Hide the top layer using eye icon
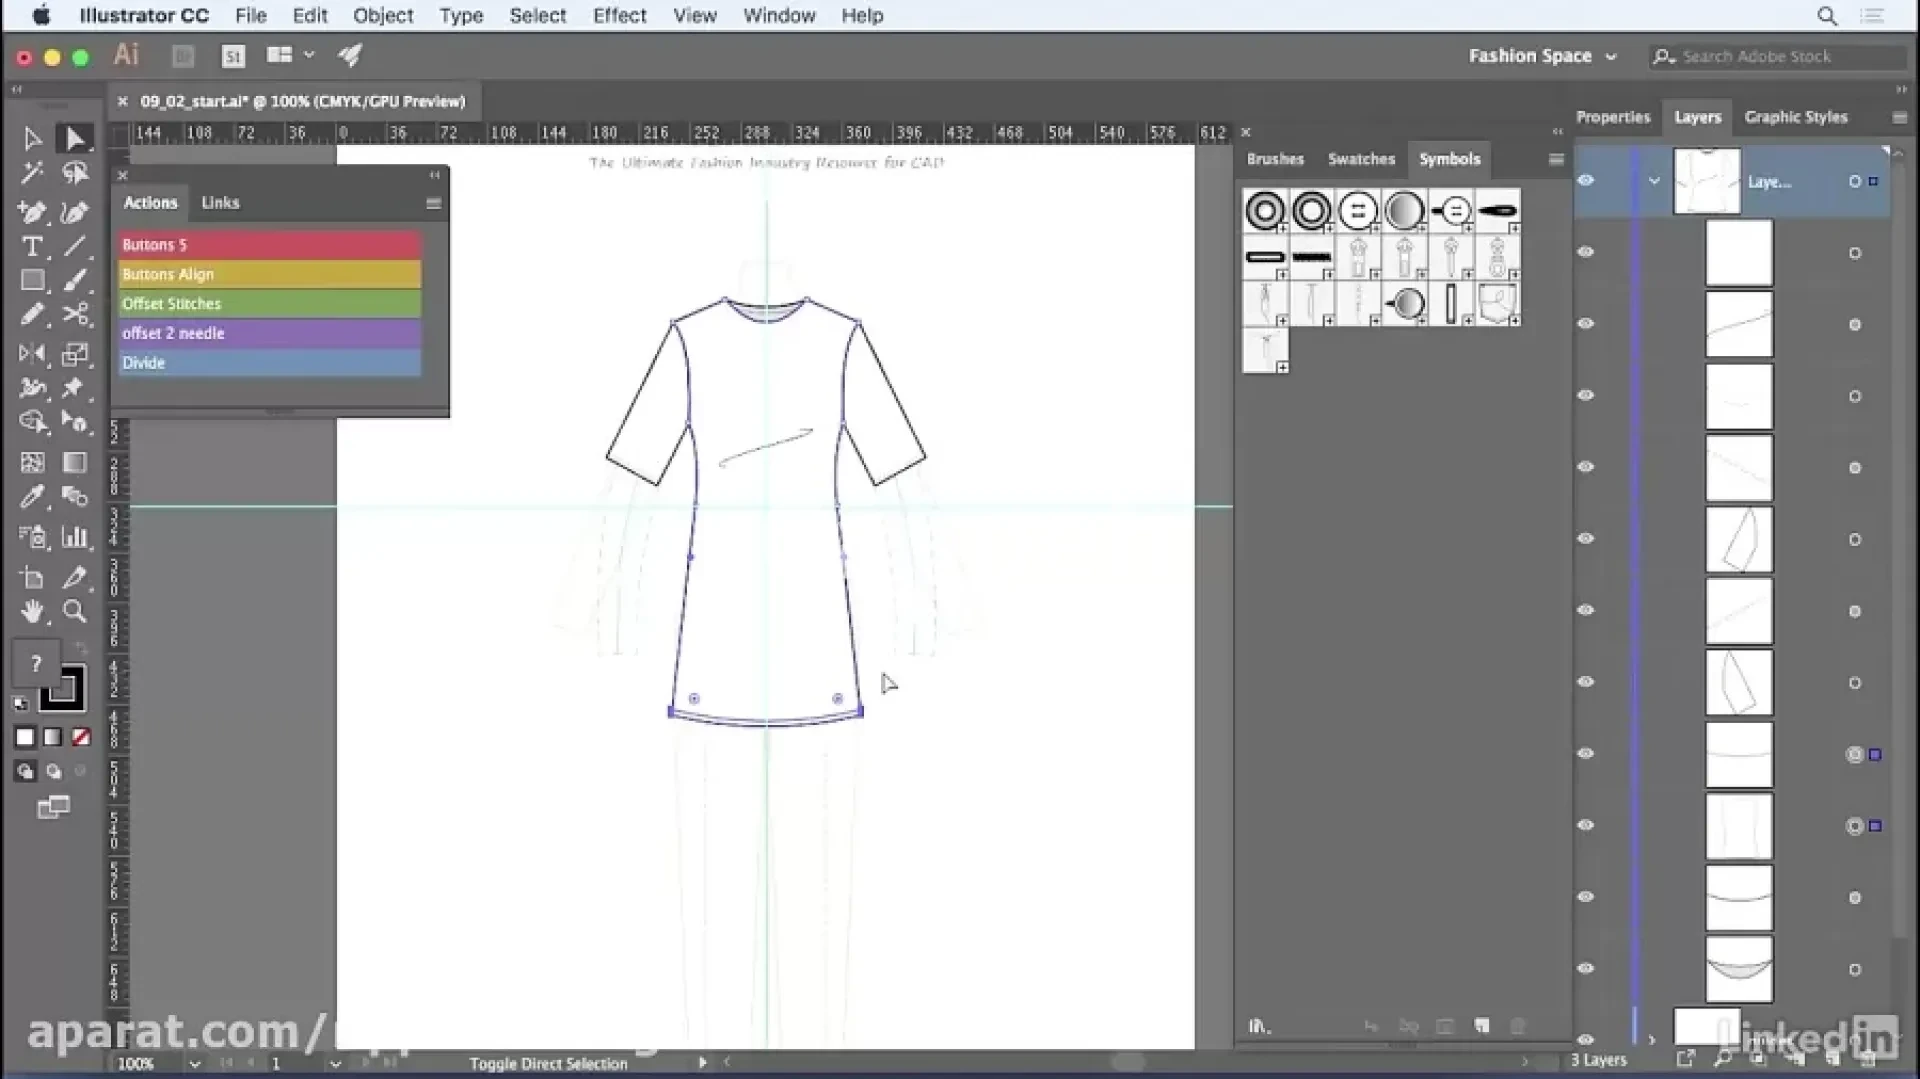Viewport: 1920px width, 1079px height. coord(1586,181)
